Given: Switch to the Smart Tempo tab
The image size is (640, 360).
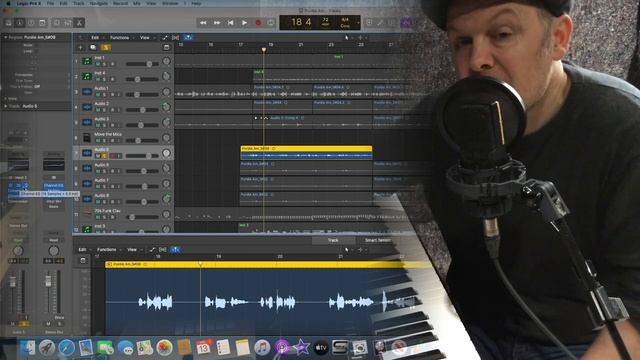Looking at the screenshot, I should (378, 240).
